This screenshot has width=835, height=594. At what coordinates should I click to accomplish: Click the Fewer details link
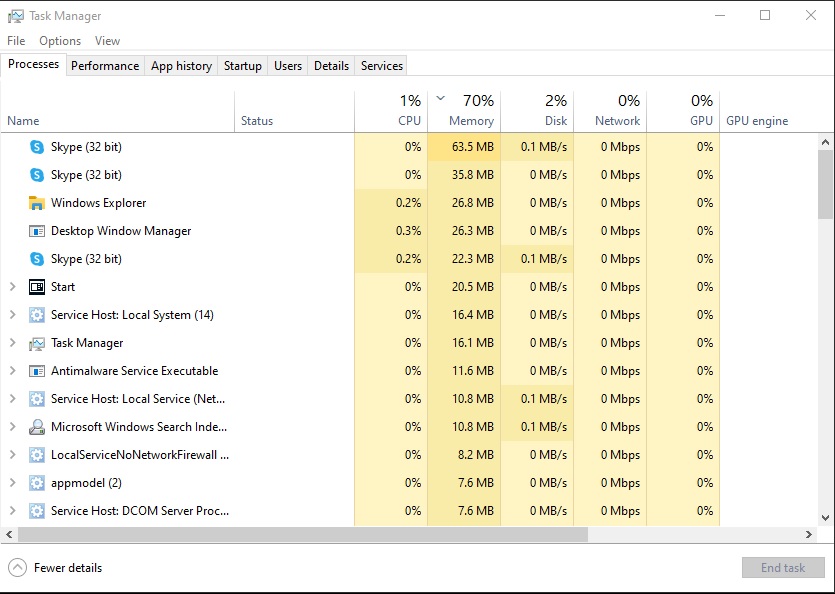click(68, 568)
